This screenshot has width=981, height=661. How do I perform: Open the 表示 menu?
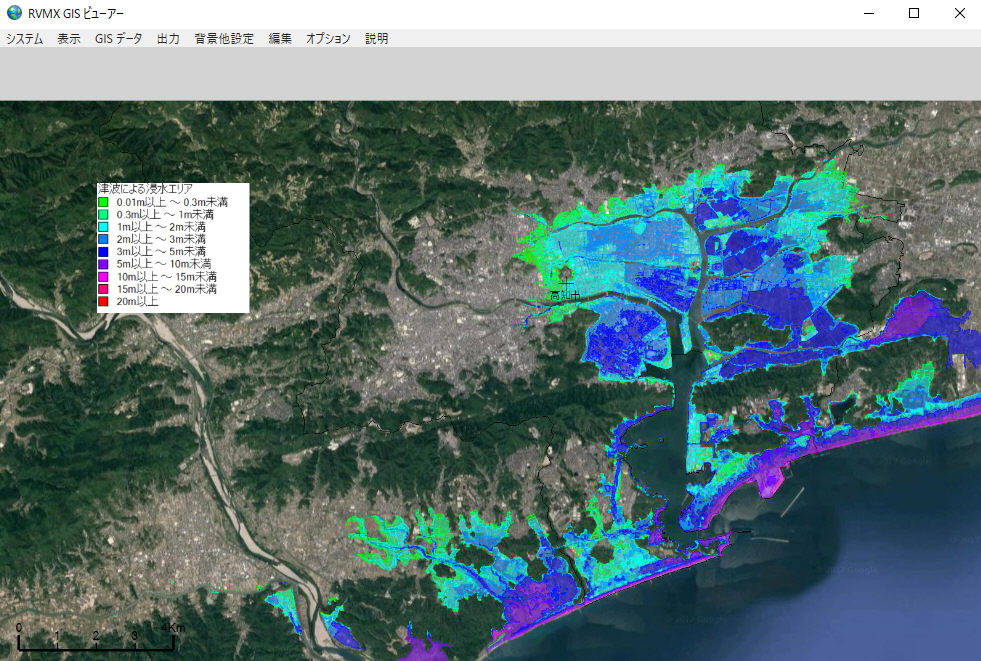pos(69,39)
